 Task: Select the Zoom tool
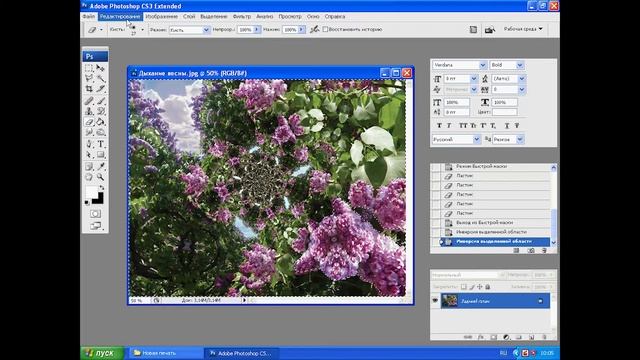point(100,177)
